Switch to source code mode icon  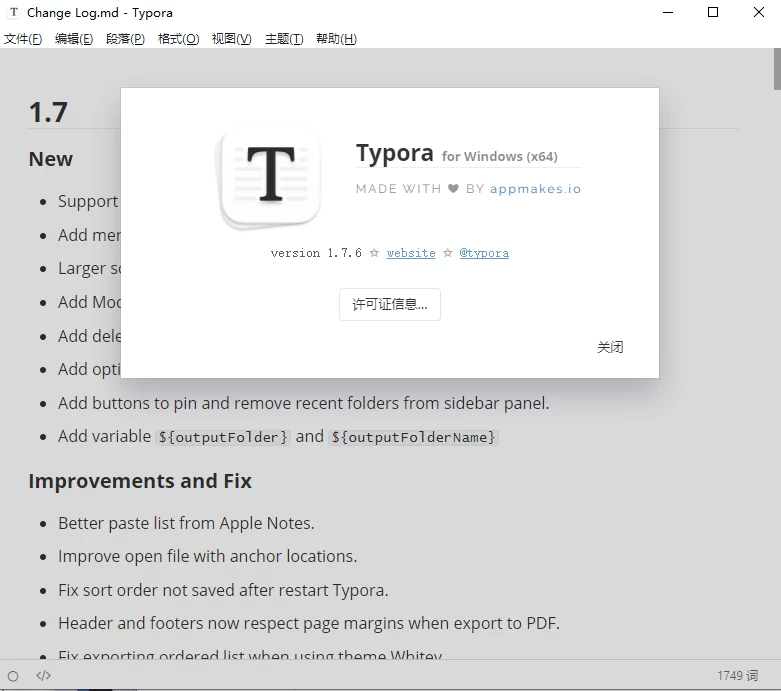(43, 676)
